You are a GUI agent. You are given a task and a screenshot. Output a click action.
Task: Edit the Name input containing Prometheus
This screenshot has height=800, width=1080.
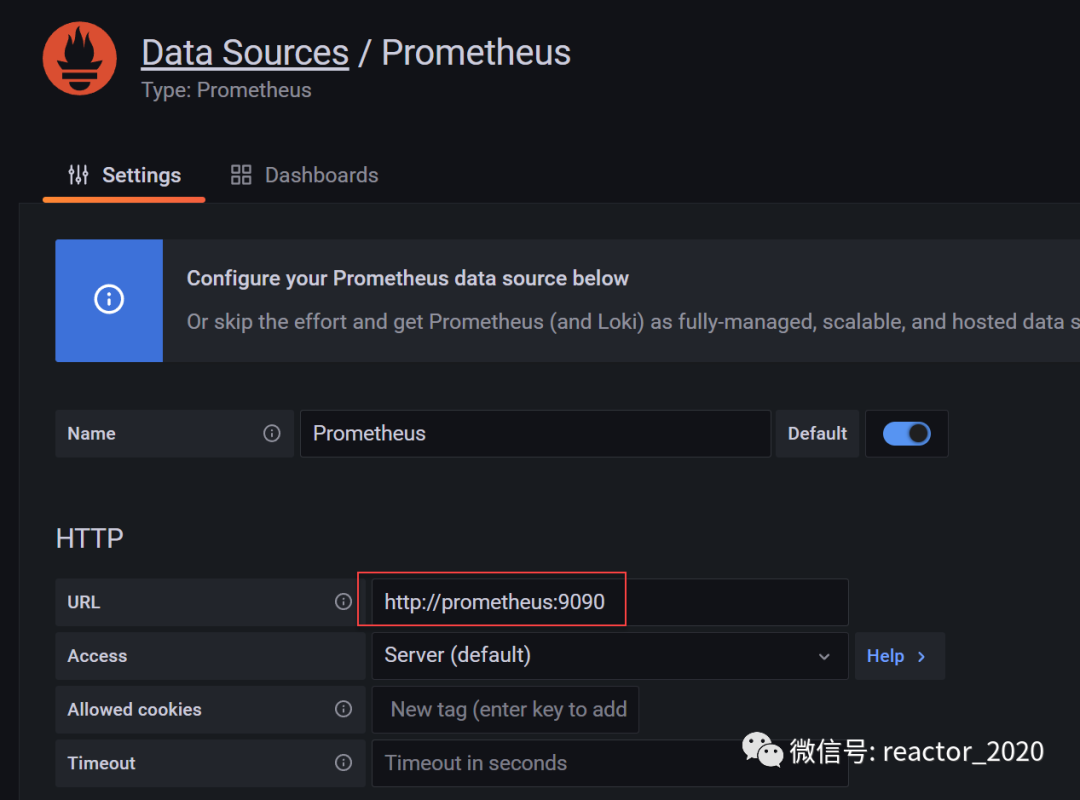[x=535, y=433]
